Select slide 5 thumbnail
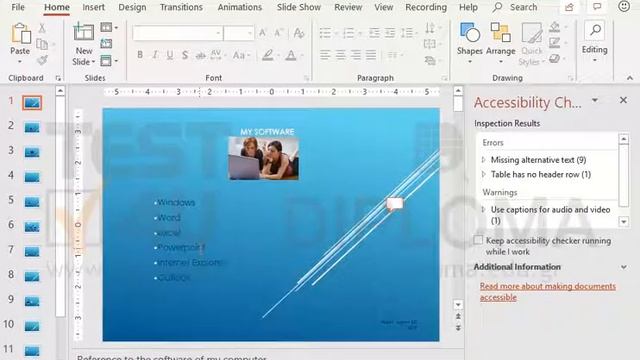 [x=32, y=202]
